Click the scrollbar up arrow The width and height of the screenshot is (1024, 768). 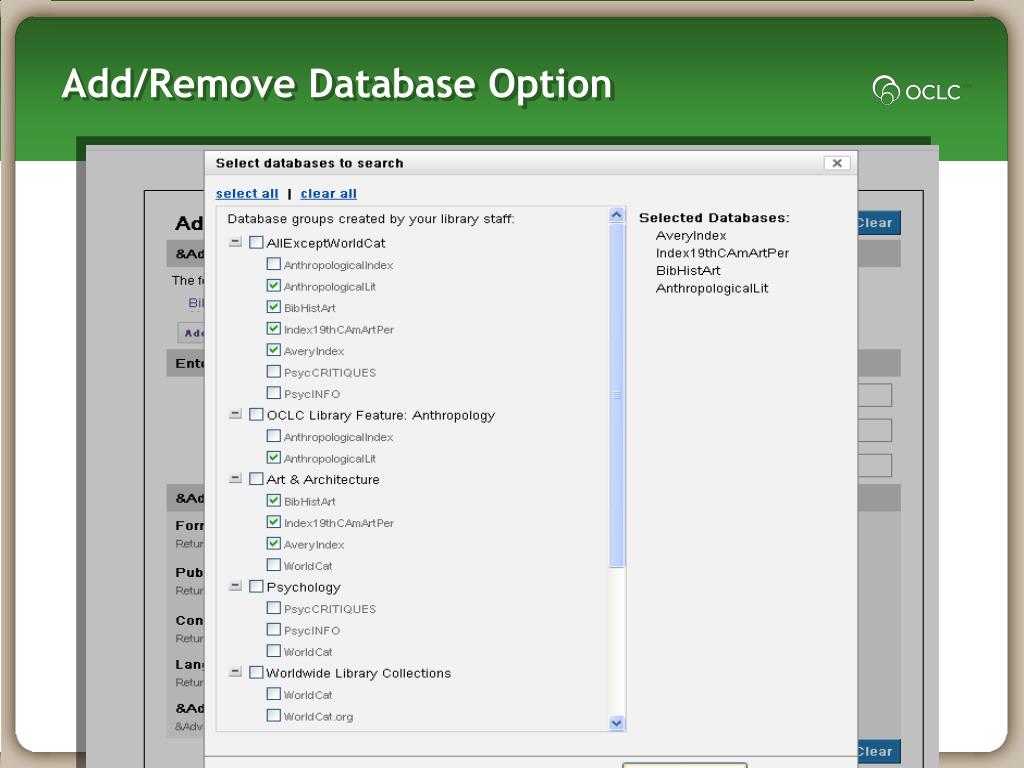[x=616, y=215]
